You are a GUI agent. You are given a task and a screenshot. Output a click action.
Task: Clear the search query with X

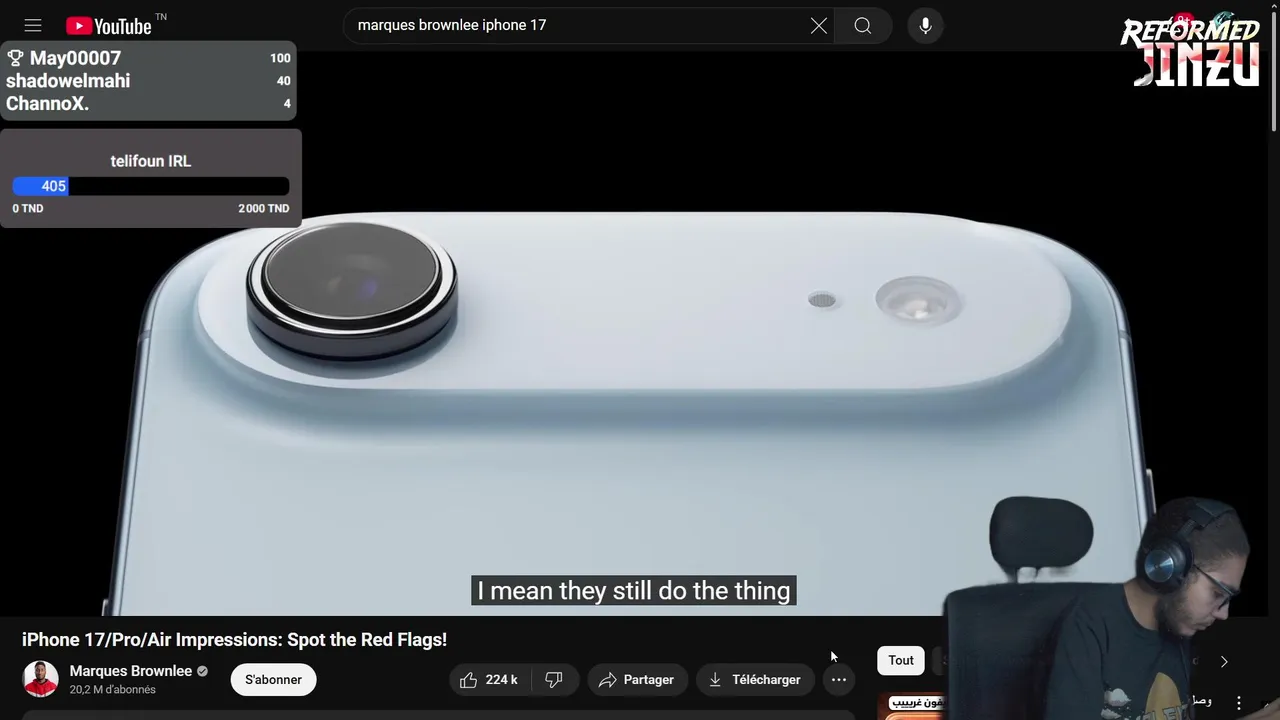point(819,26)
